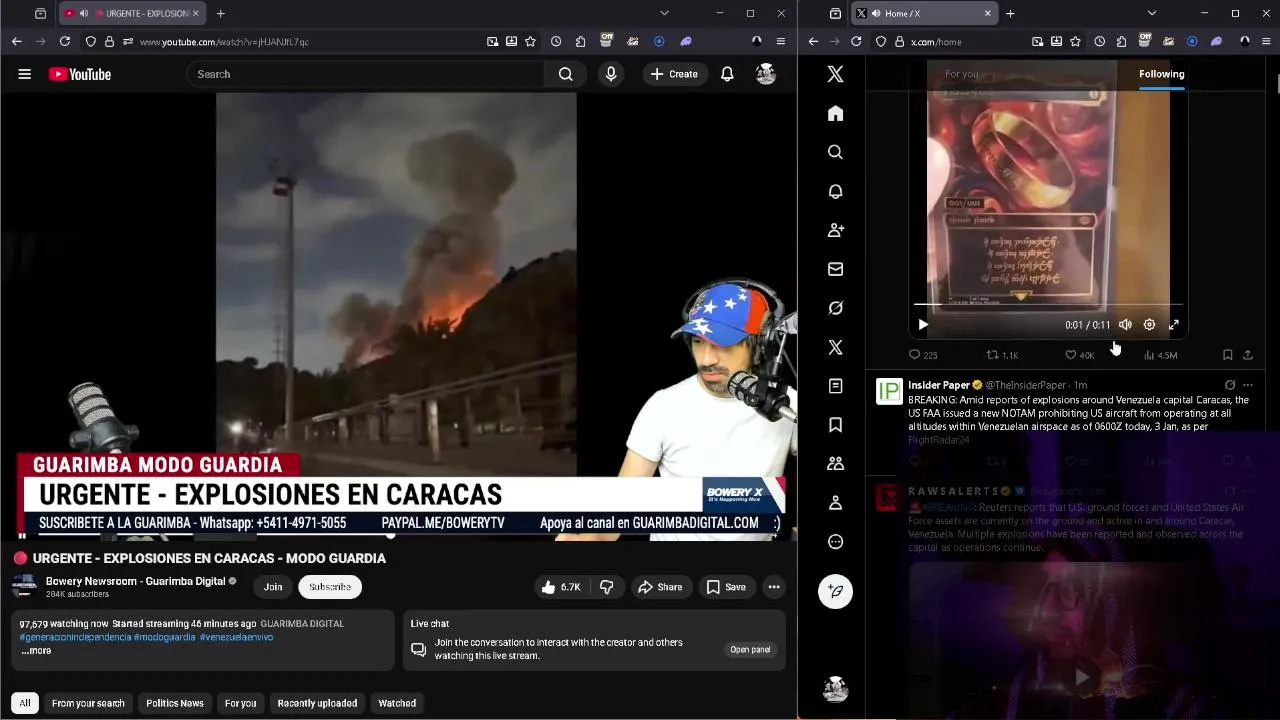Open X Messages envelope in the sidebar
This screenshot has width=1280, height=720.
(x=835, y=269)
